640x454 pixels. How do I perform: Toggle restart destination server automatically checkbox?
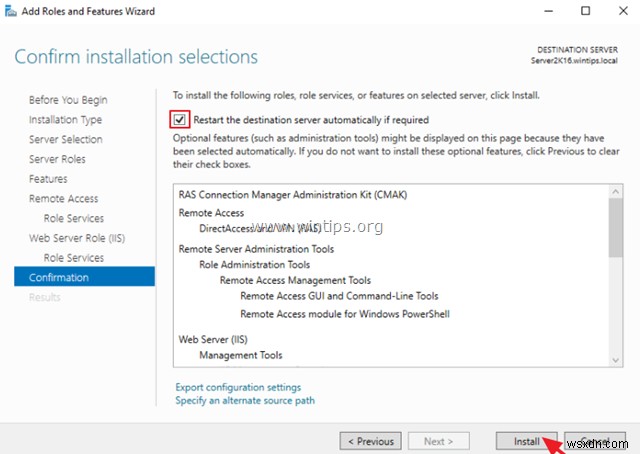click(179, 119)
